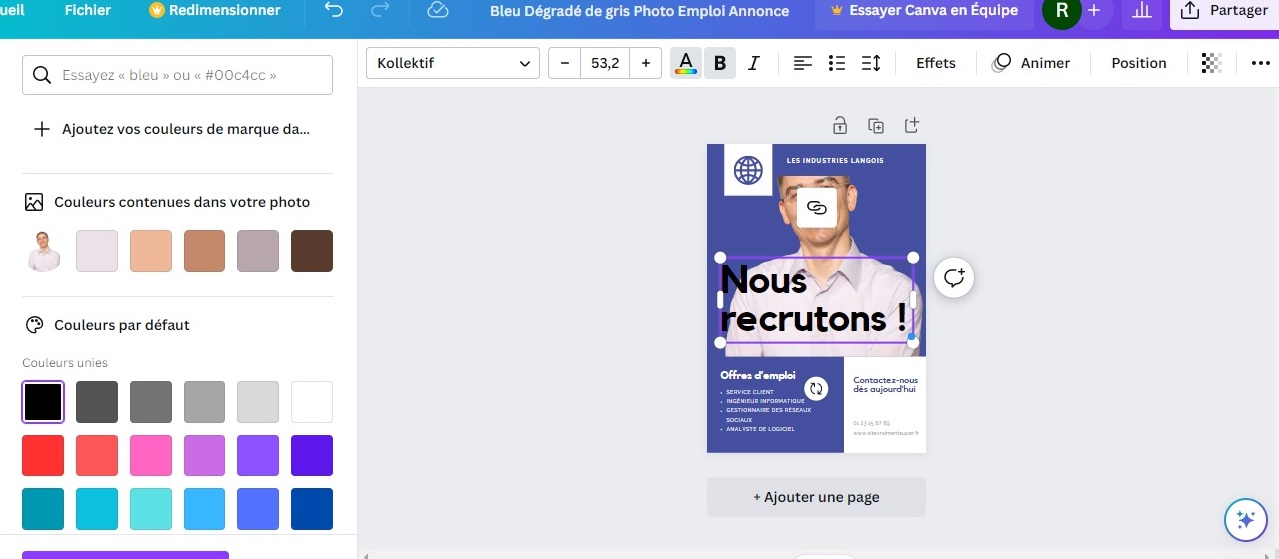Click the photo colors image icon
Screen dimensions: 1279x559
pyautogui.click(x=34, y=202)
